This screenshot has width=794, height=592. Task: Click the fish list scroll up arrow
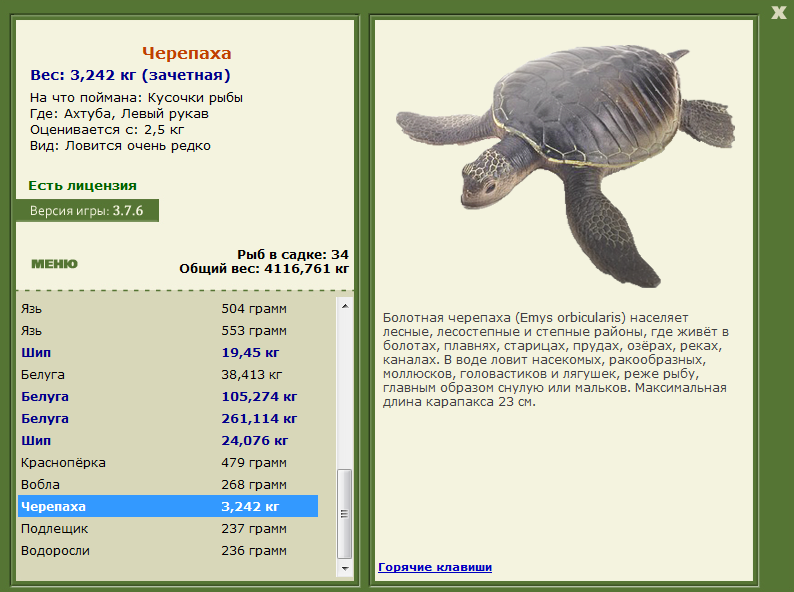point(345,306)
